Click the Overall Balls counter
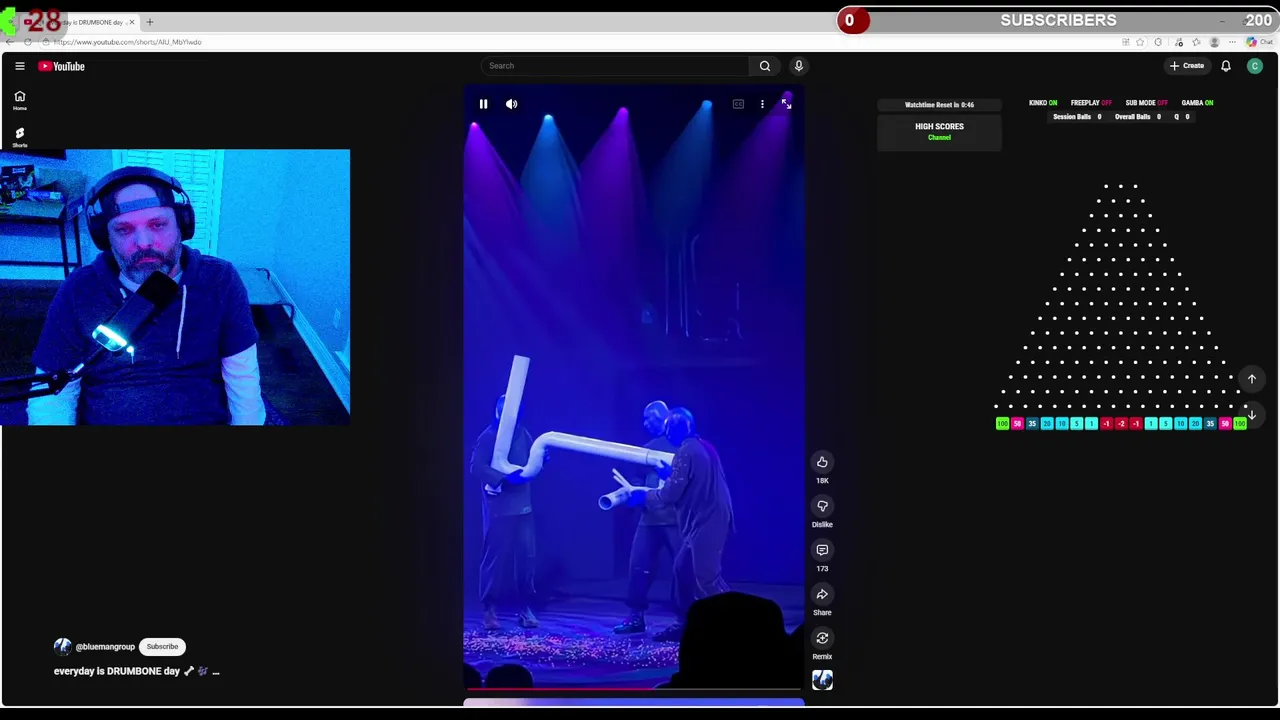Image resolution: width=1280 pixels, height=720 pixels. 1138,117
